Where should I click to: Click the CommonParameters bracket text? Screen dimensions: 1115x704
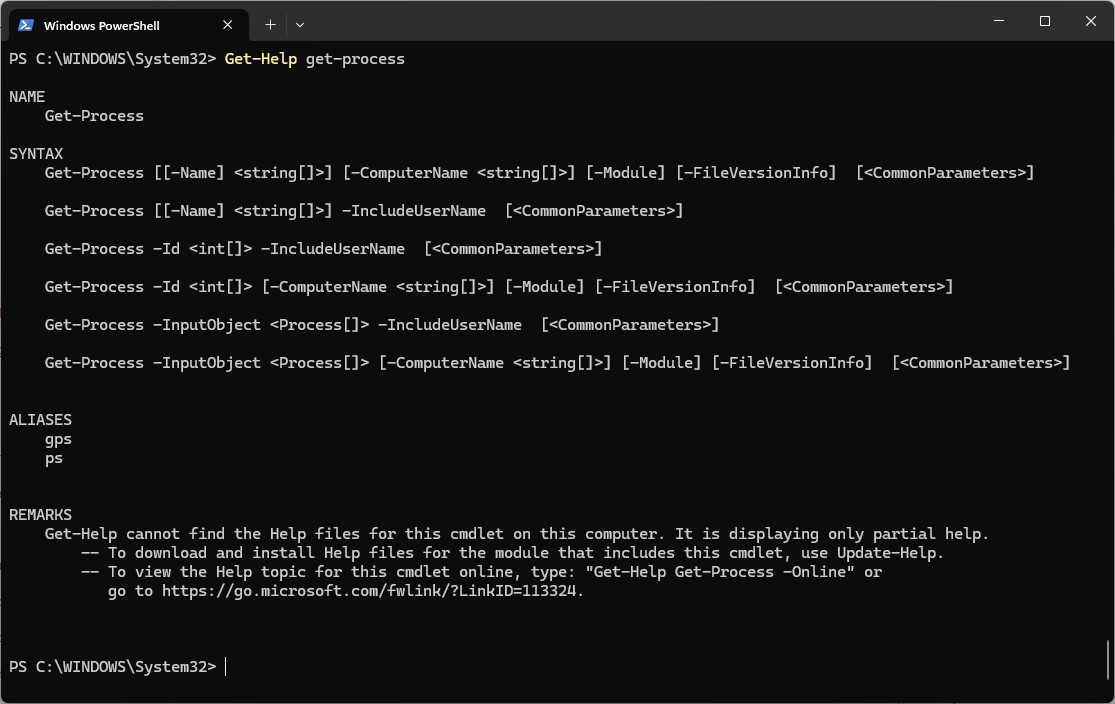tap(945, 172)
